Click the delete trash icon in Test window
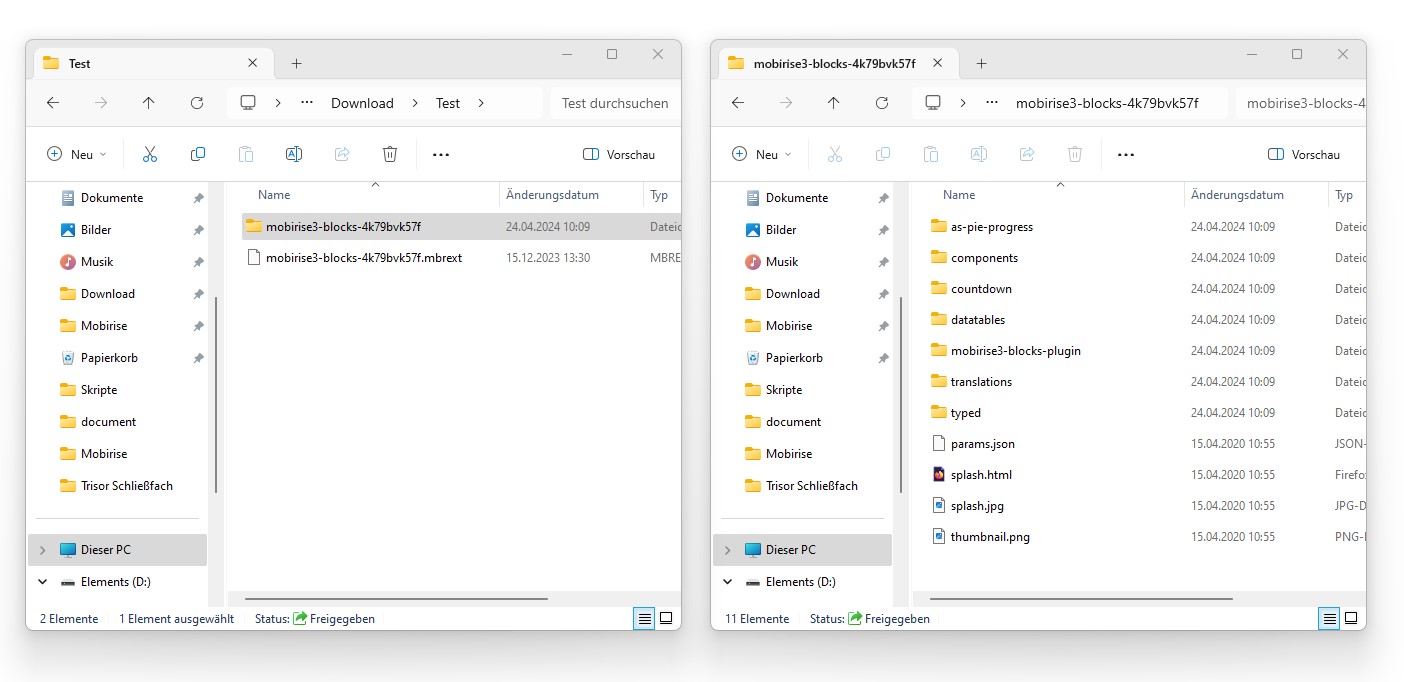 pyautogui.click(x=390, y=154)
